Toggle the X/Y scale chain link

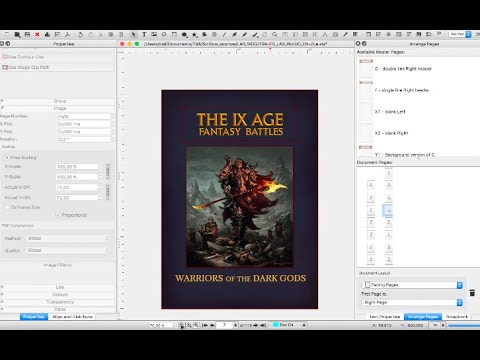[x=107, y=171]
